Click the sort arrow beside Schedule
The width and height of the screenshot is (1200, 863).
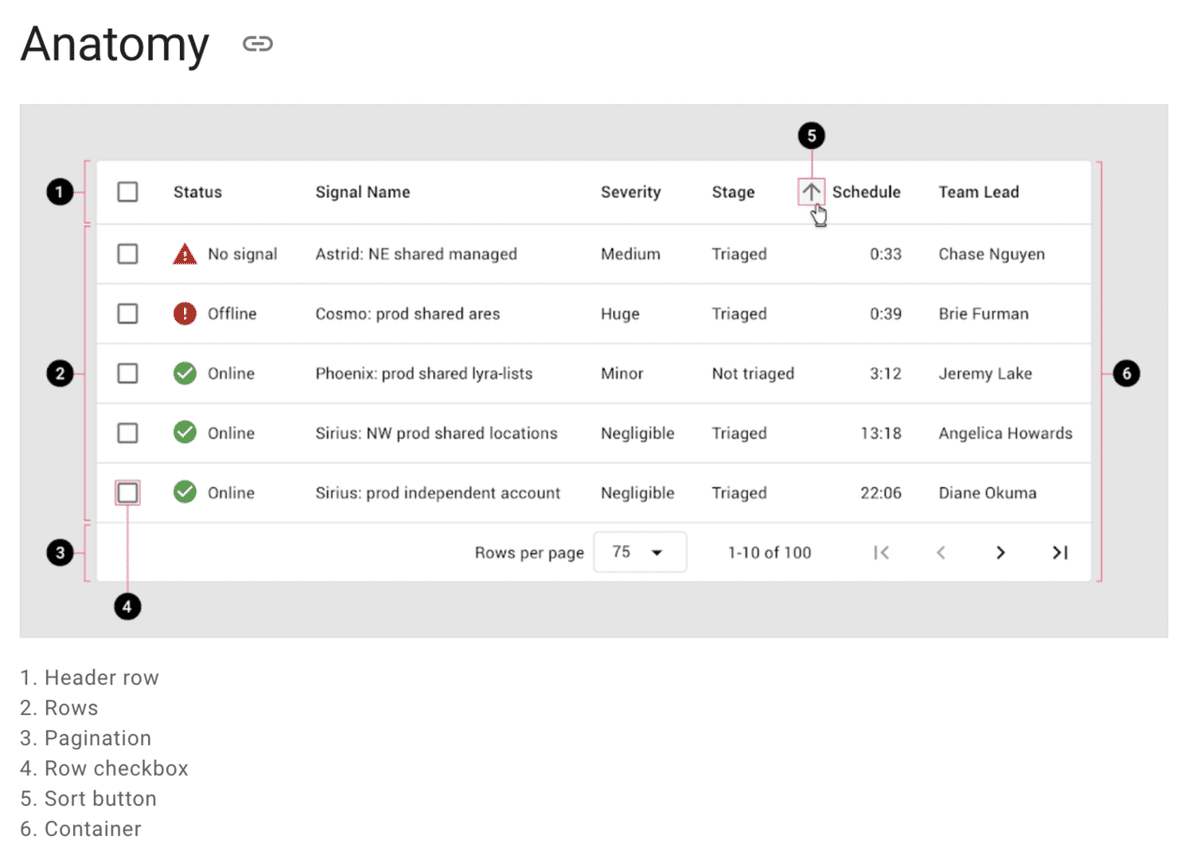(x=811, y=191)
